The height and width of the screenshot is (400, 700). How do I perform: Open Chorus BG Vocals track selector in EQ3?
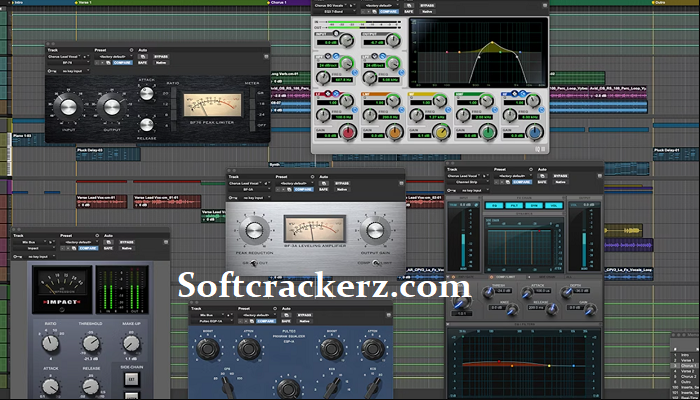coord(330,5)
